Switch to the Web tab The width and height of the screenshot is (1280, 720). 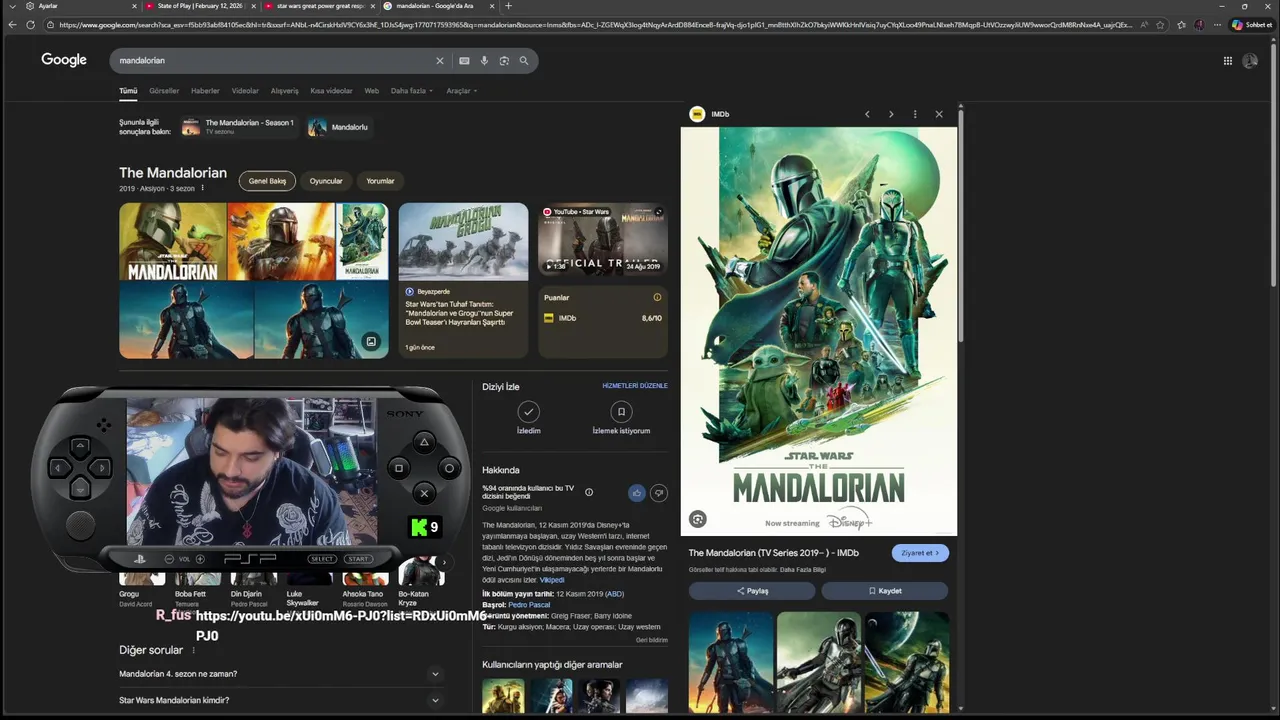pyautogui.click(x=371, y=91)
